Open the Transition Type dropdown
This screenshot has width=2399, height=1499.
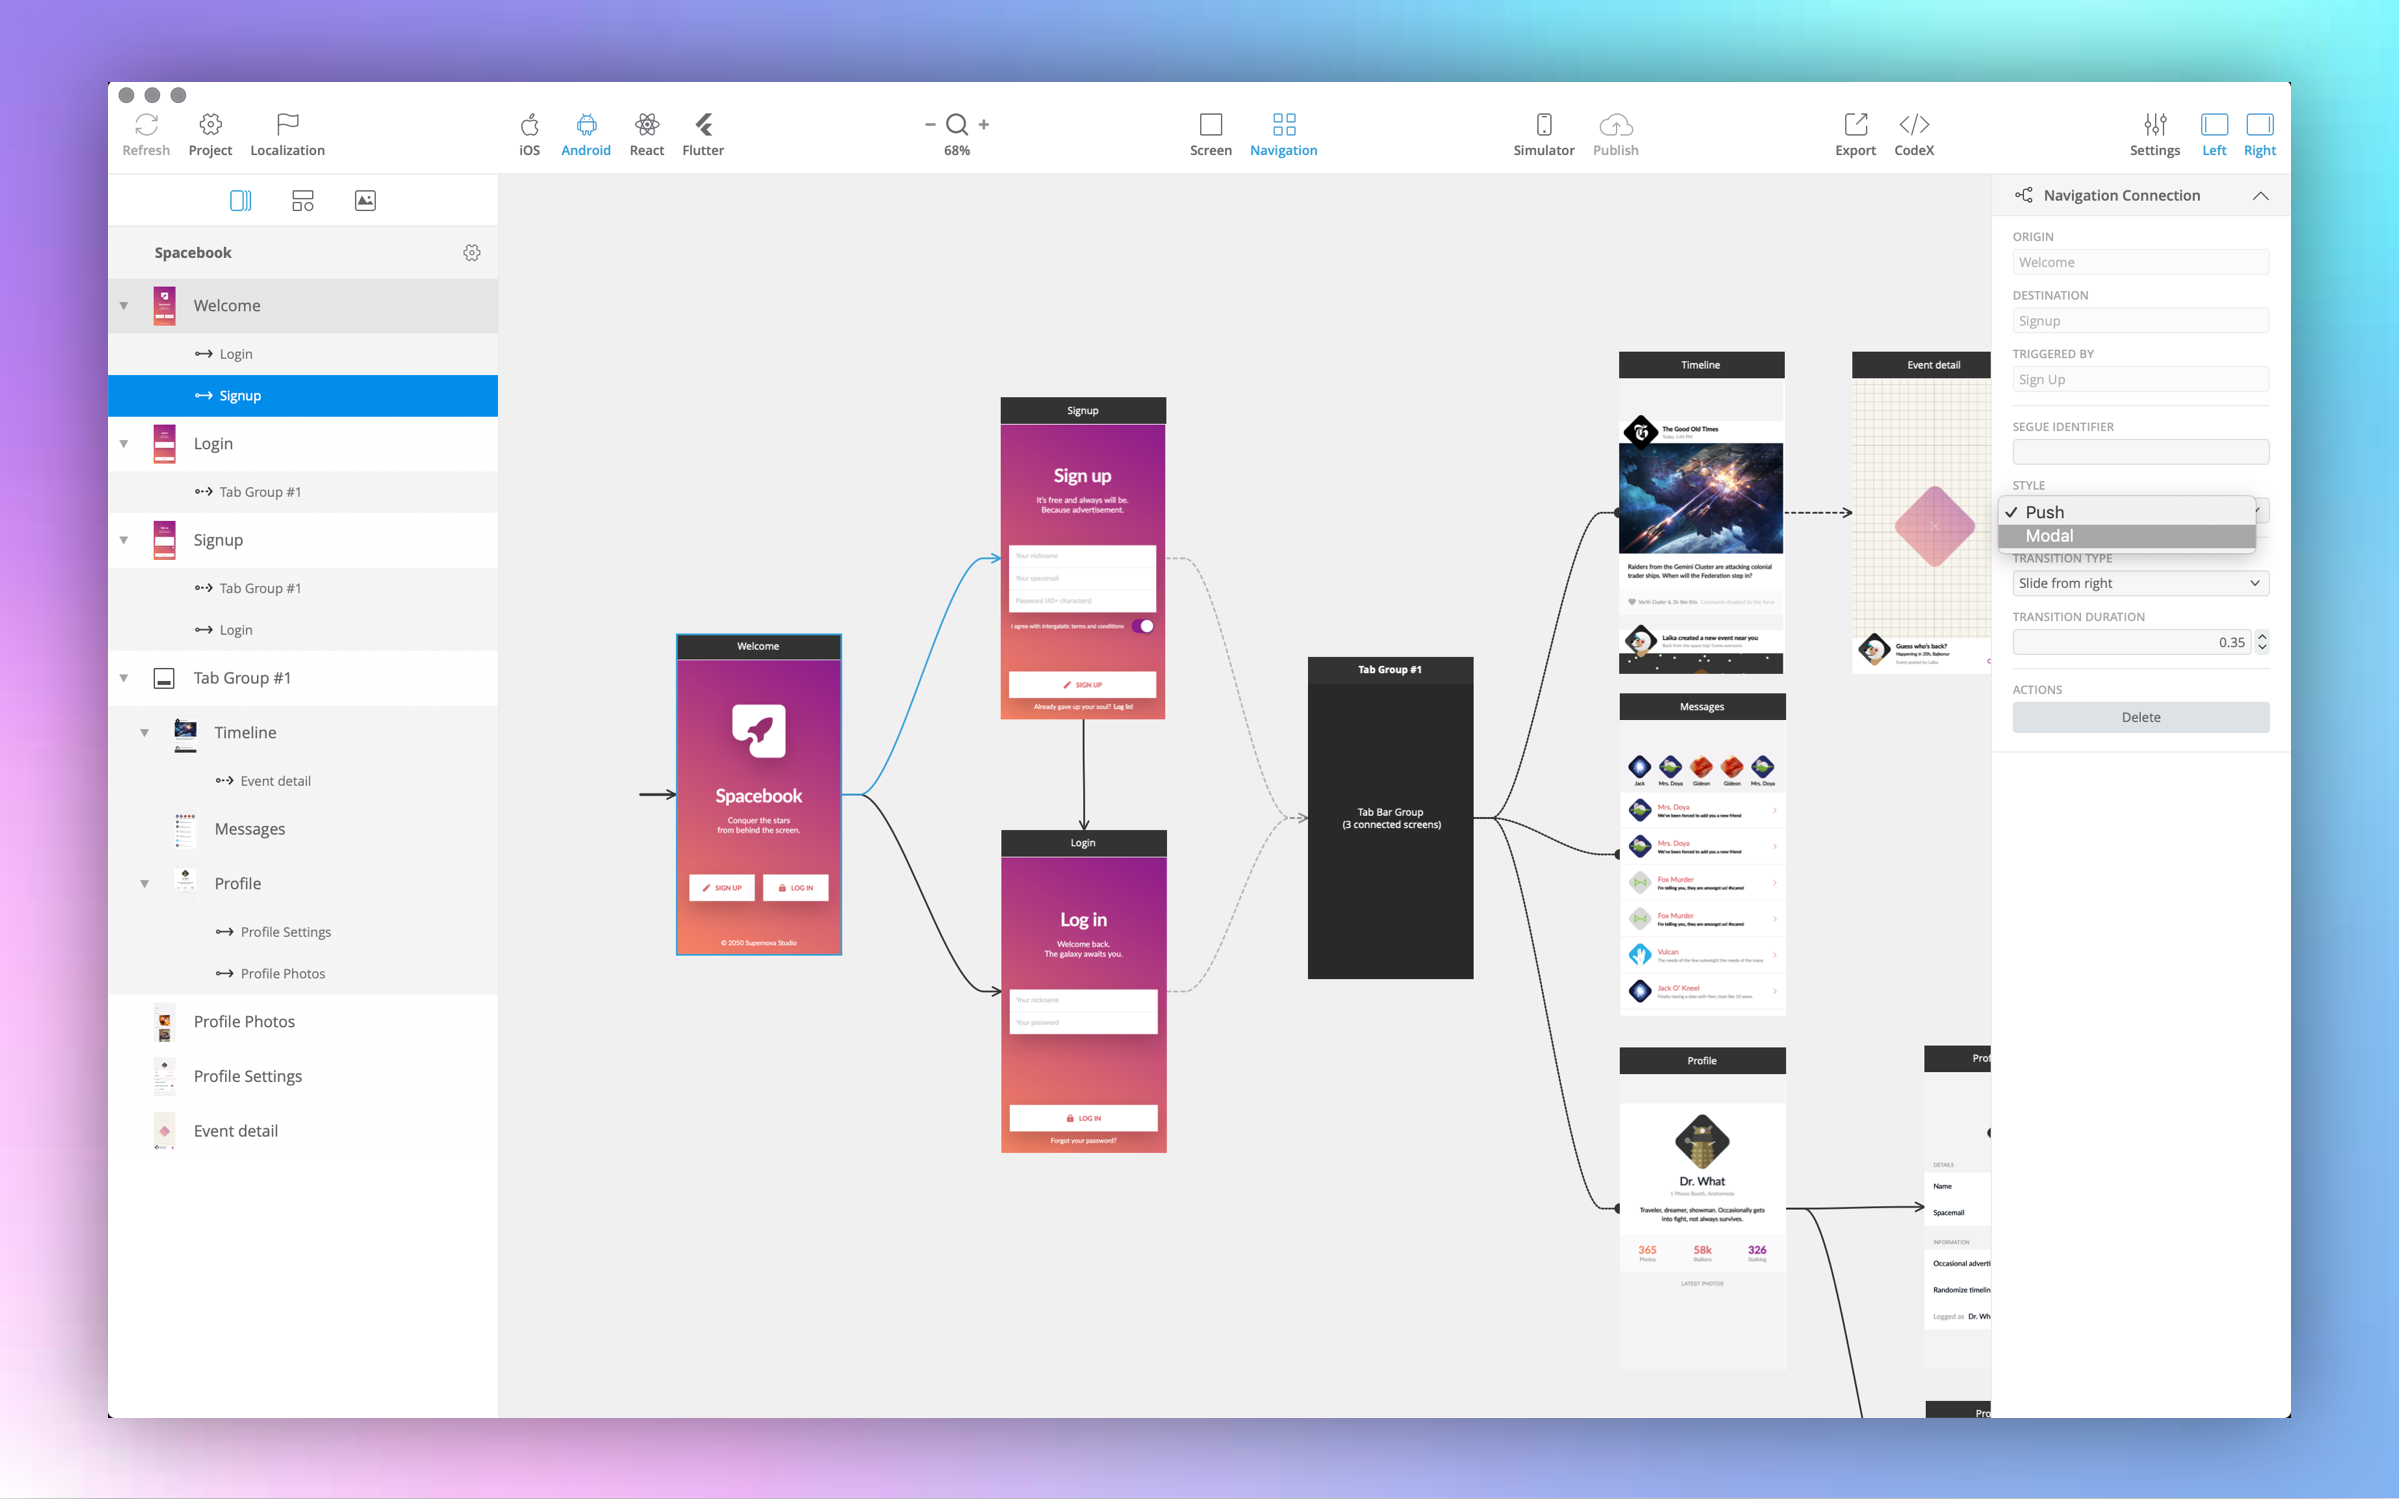2139,583
